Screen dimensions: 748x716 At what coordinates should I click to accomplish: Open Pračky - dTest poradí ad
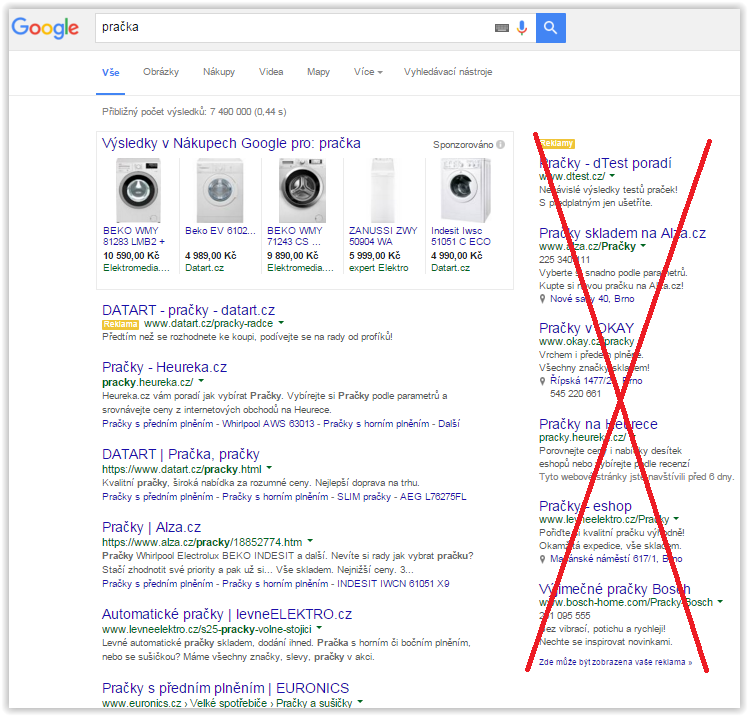click(x=605, y=163)
